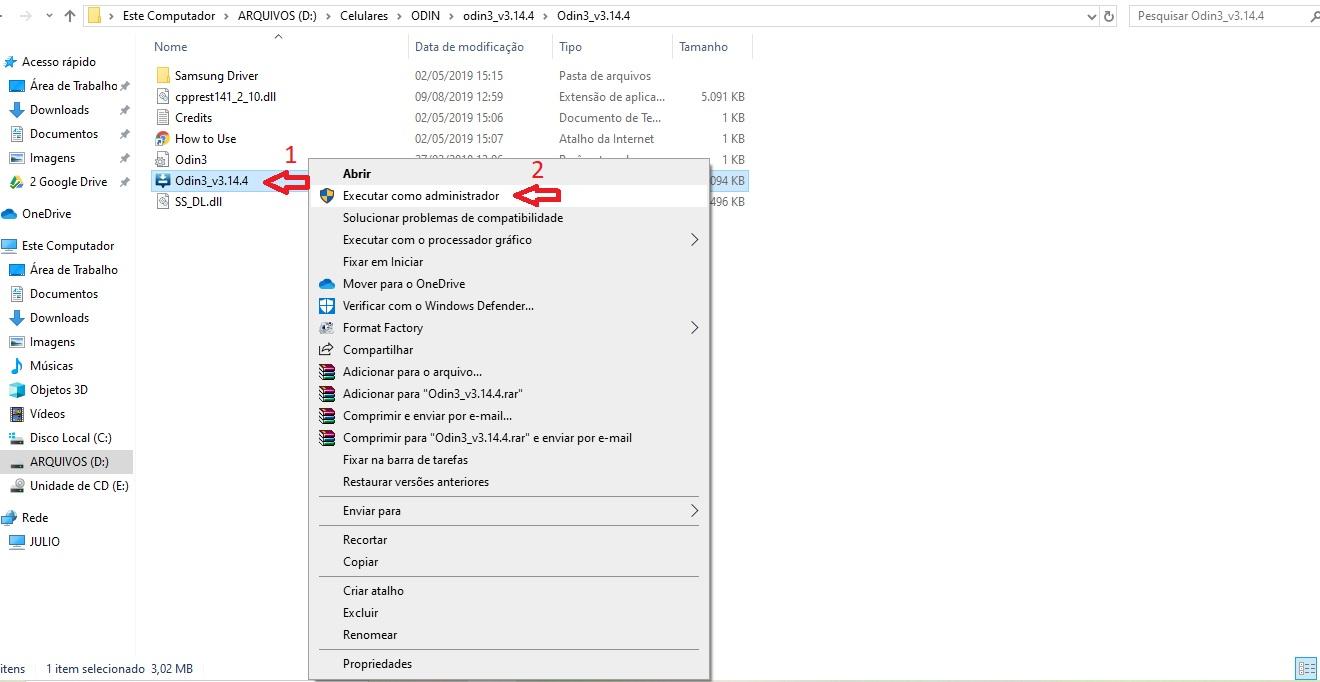Choose Solucionar problemas de compatibilidade
The height and width of the screenshot is (682, 1320).
[509, 218]
